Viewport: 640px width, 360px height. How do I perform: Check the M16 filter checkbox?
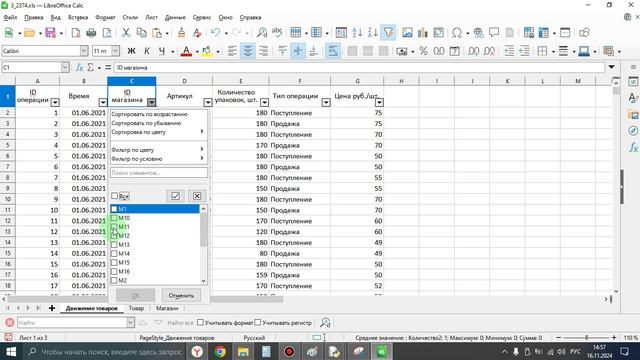(114, 271)
